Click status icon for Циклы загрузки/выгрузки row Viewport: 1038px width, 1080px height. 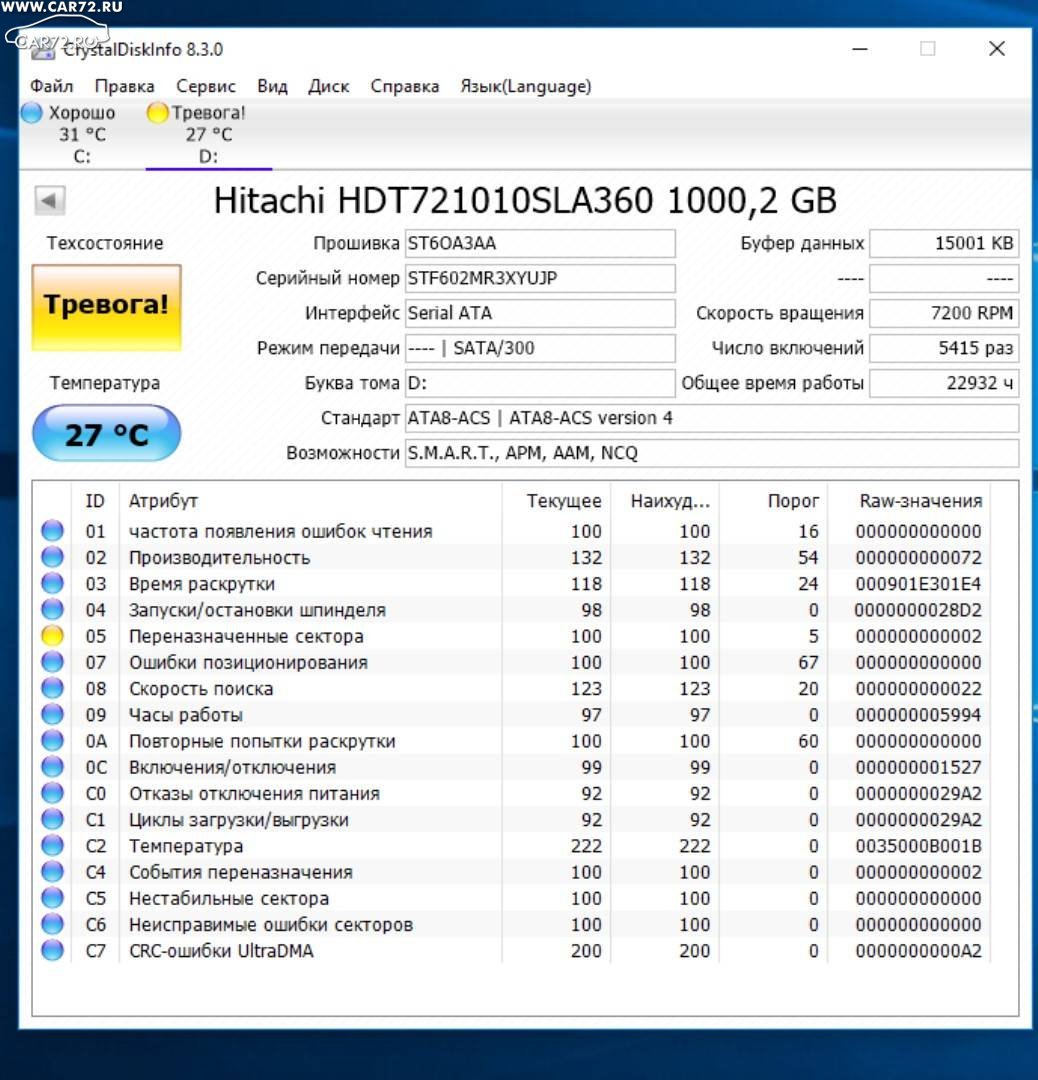click(52, 819)
